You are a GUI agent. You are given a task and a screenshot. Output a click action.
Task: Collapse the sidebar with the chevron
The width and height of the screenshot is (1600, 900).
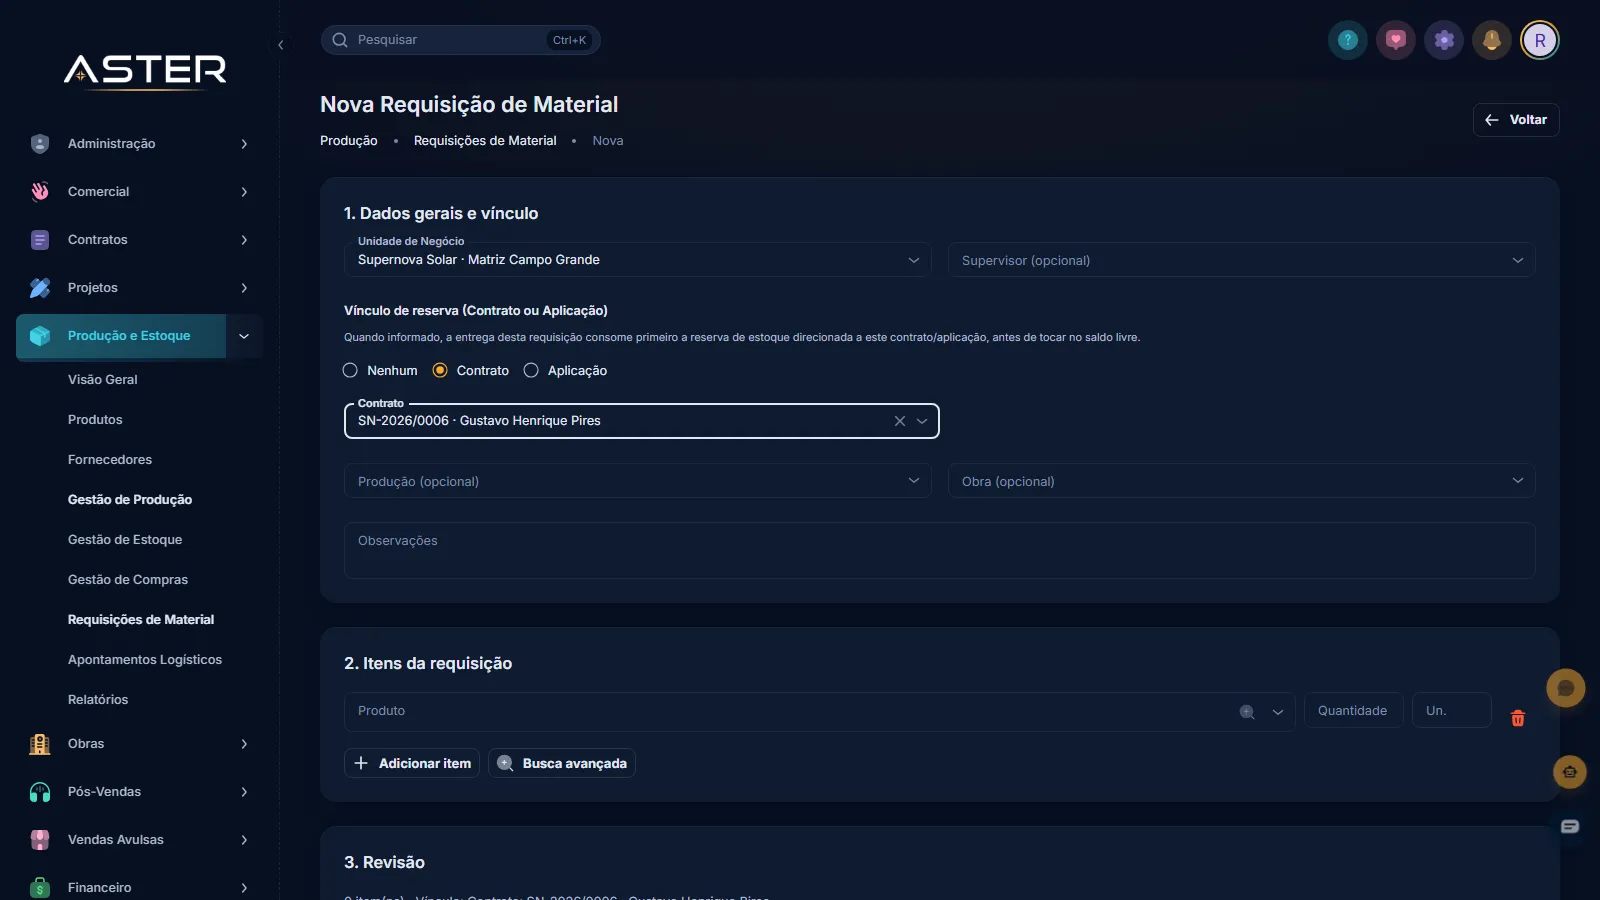point(281,45)
